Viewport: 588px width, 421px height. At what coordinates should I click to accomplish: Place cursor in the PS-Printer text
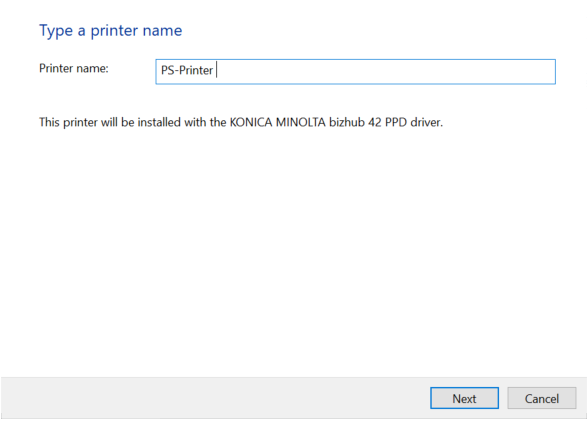187,70
